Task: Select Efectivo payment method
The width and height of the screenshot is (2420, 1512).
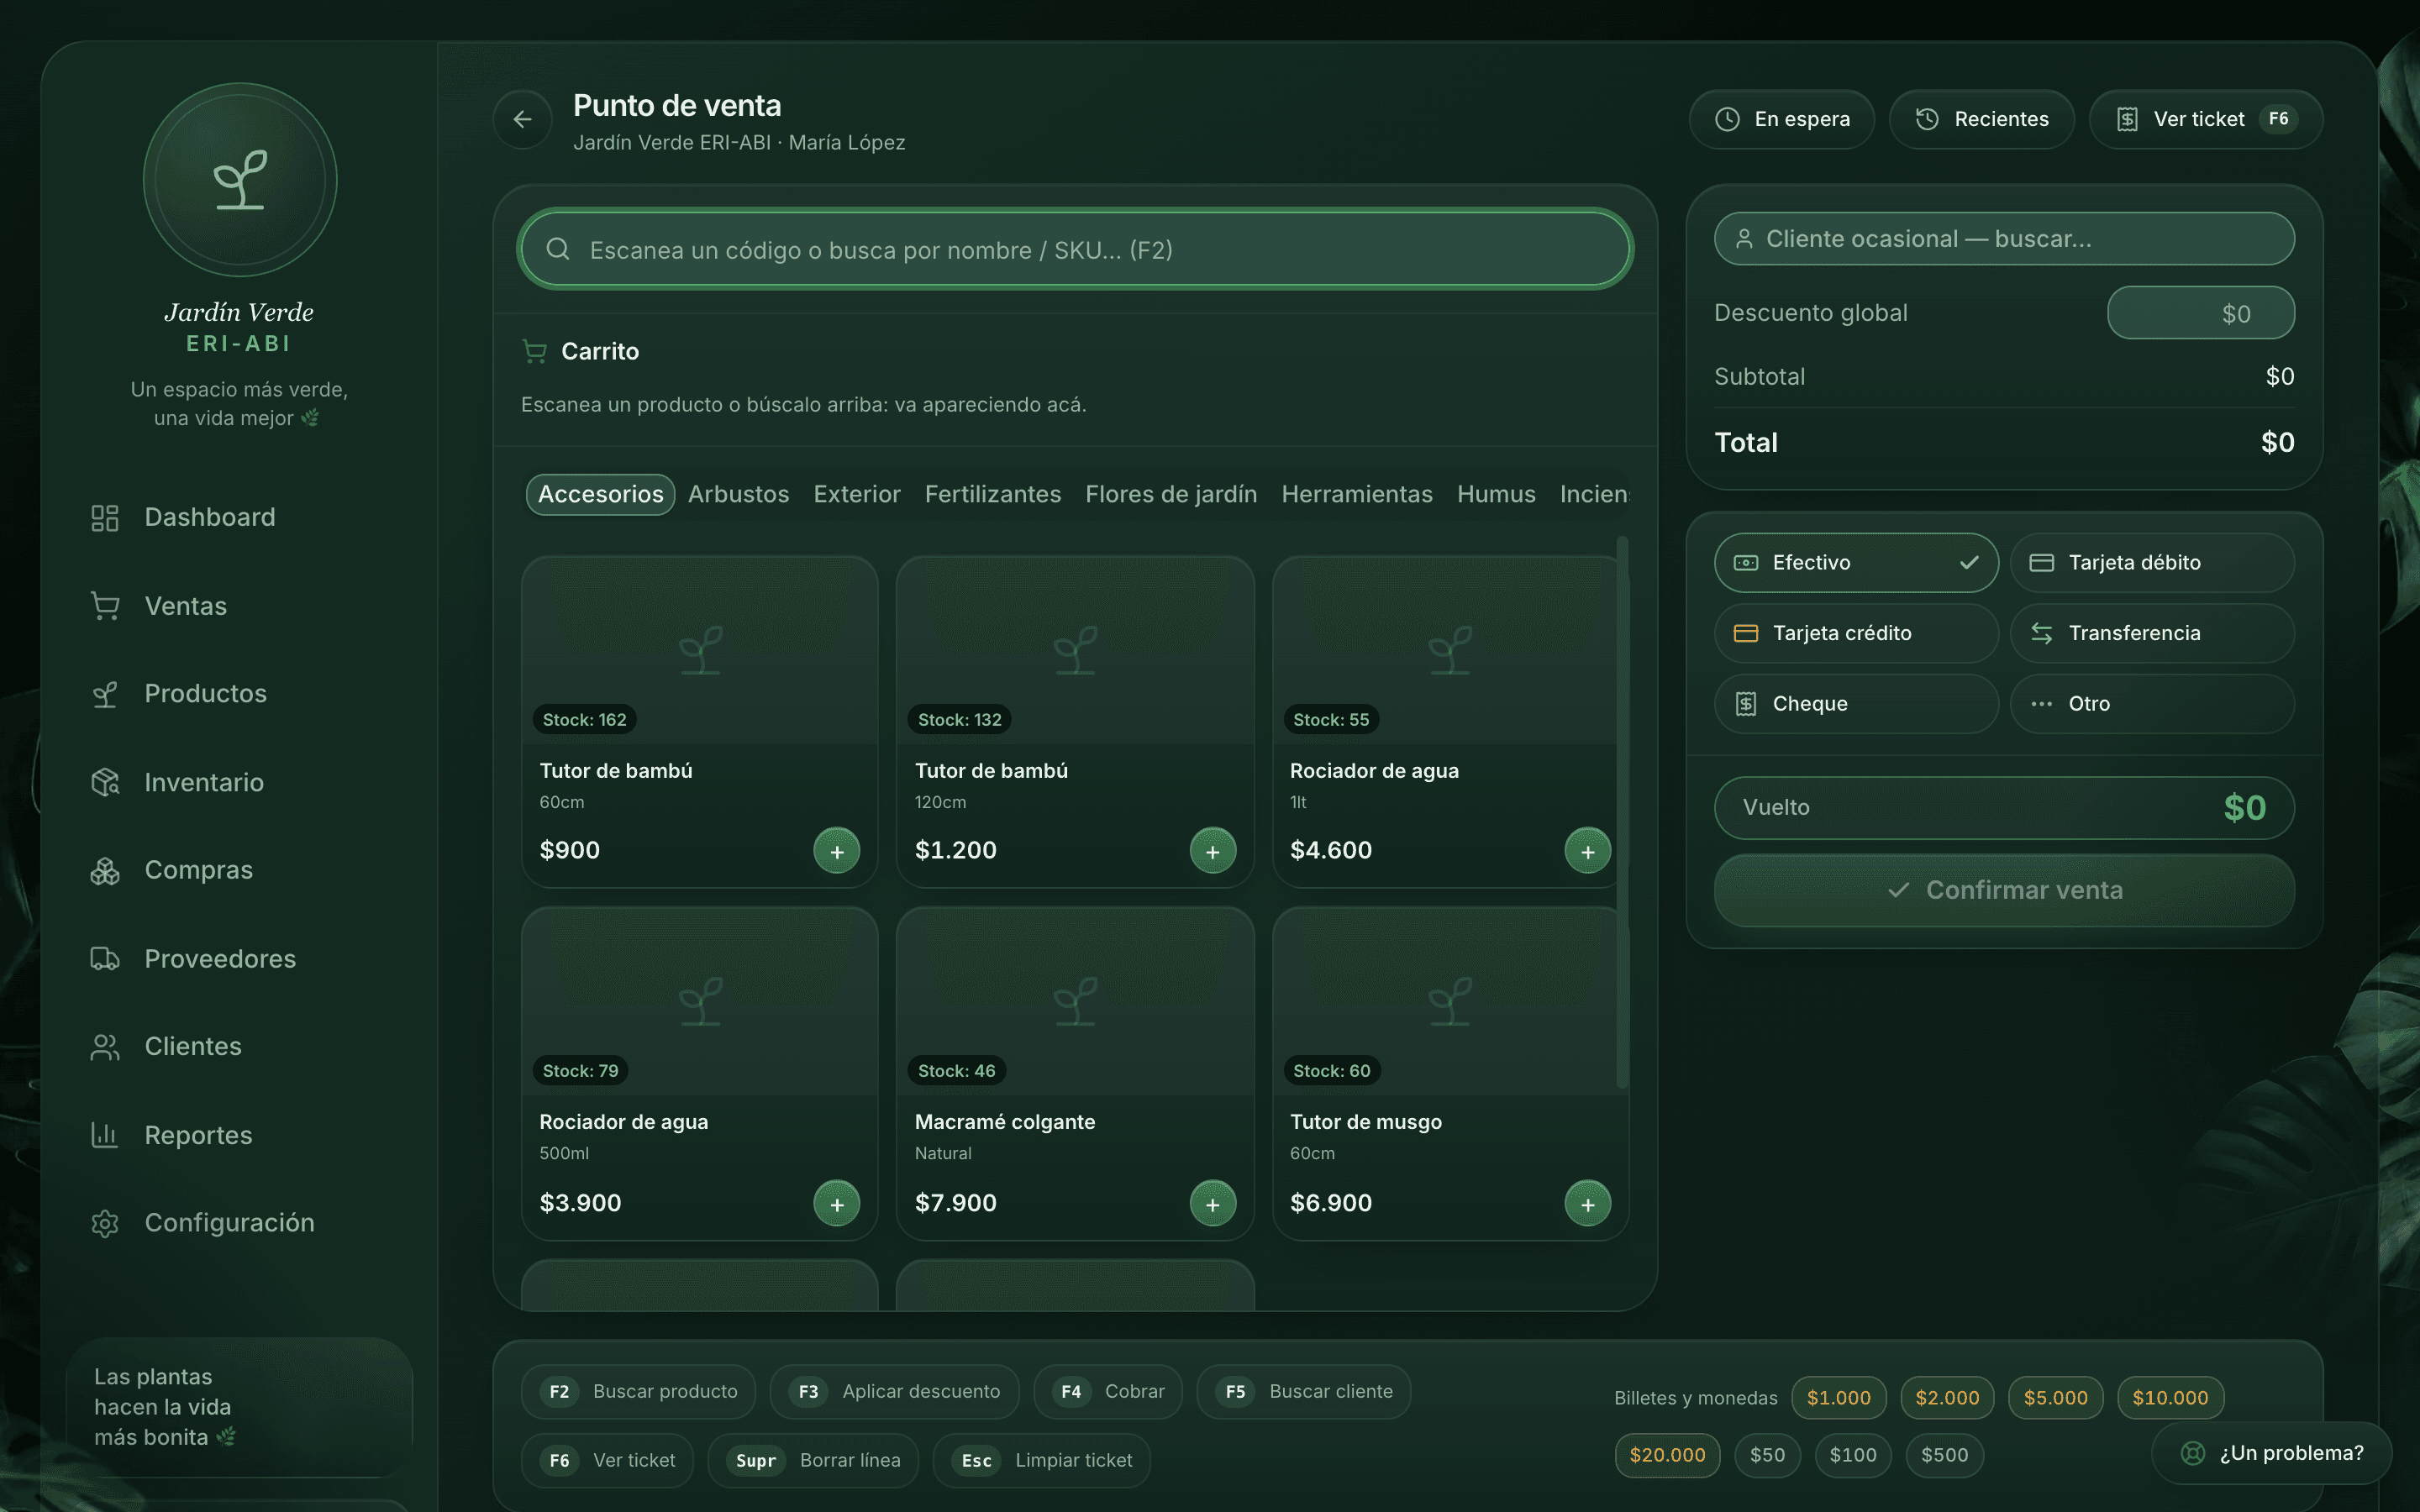Action: (1856, 563)
